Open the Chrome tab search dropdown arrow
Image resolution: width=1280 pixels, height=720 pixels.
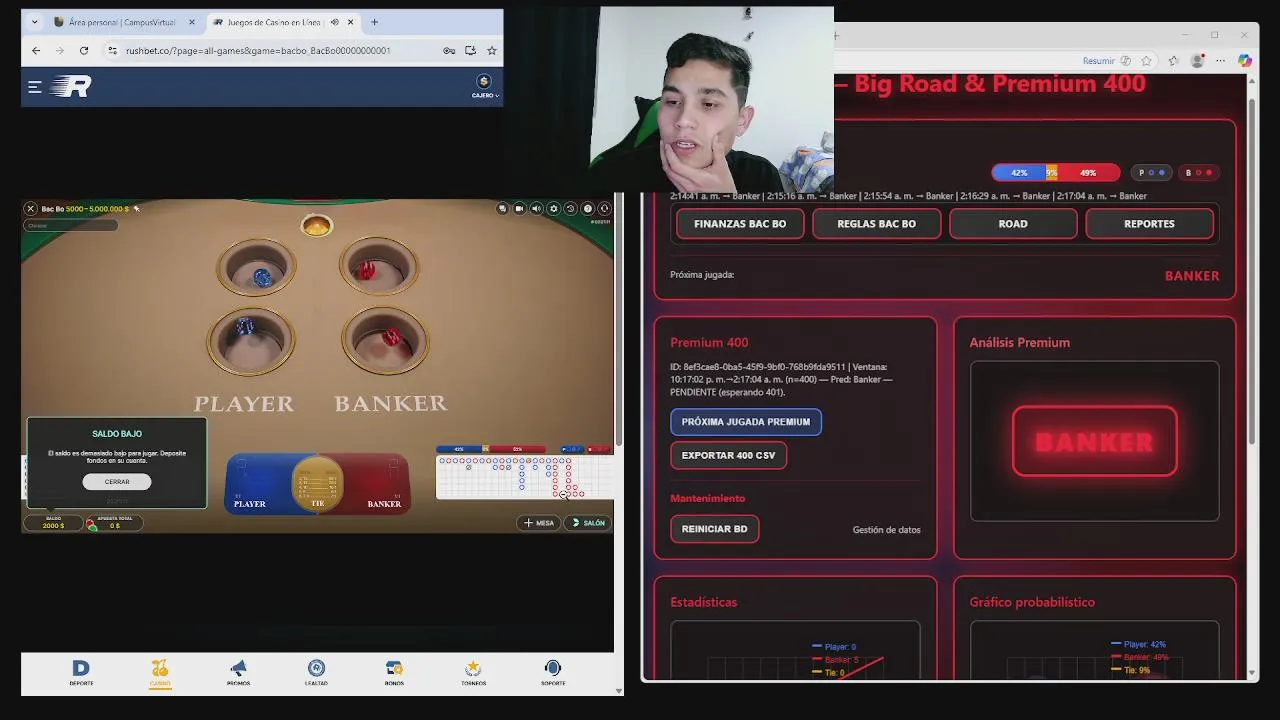tap(35, 22)
